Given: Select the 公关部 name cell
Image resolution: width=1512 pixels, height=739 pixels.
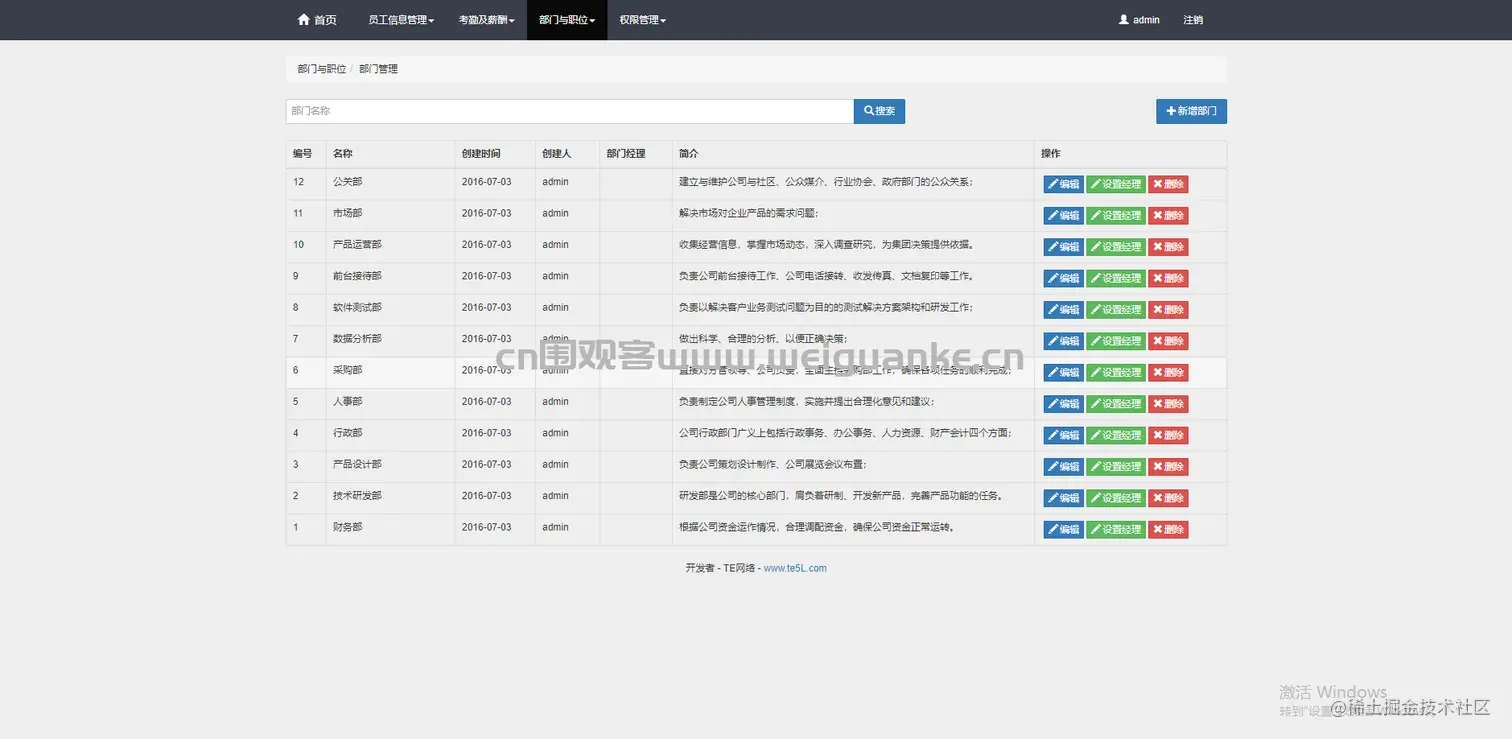Looking at the screenshot, I should coord(390,184).
